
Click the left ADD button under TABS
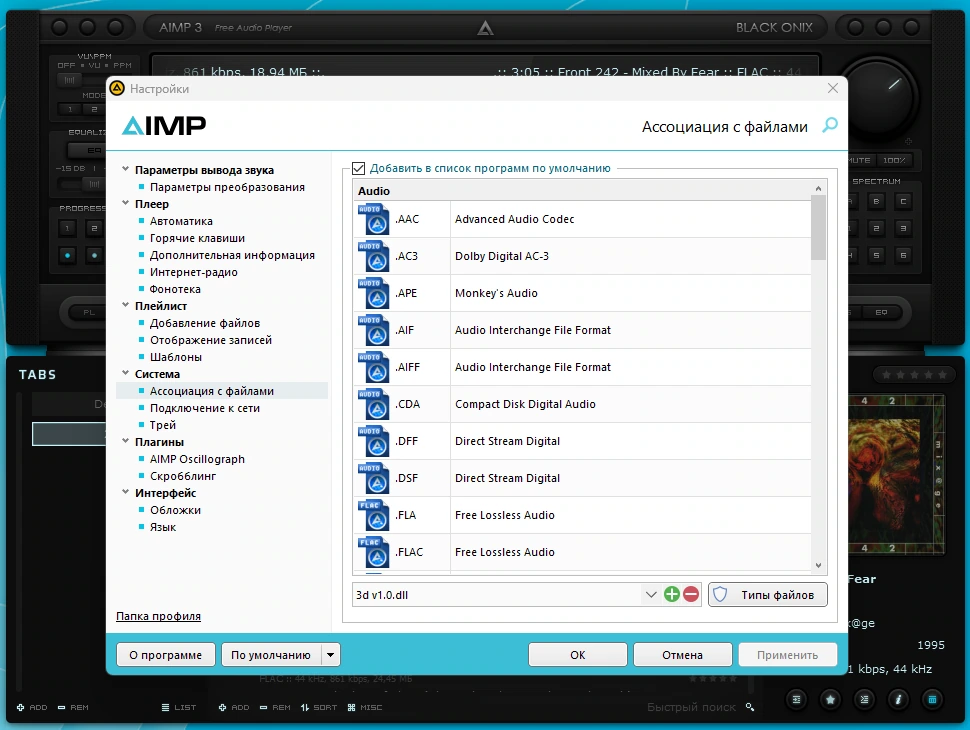(x=32, y=707)
